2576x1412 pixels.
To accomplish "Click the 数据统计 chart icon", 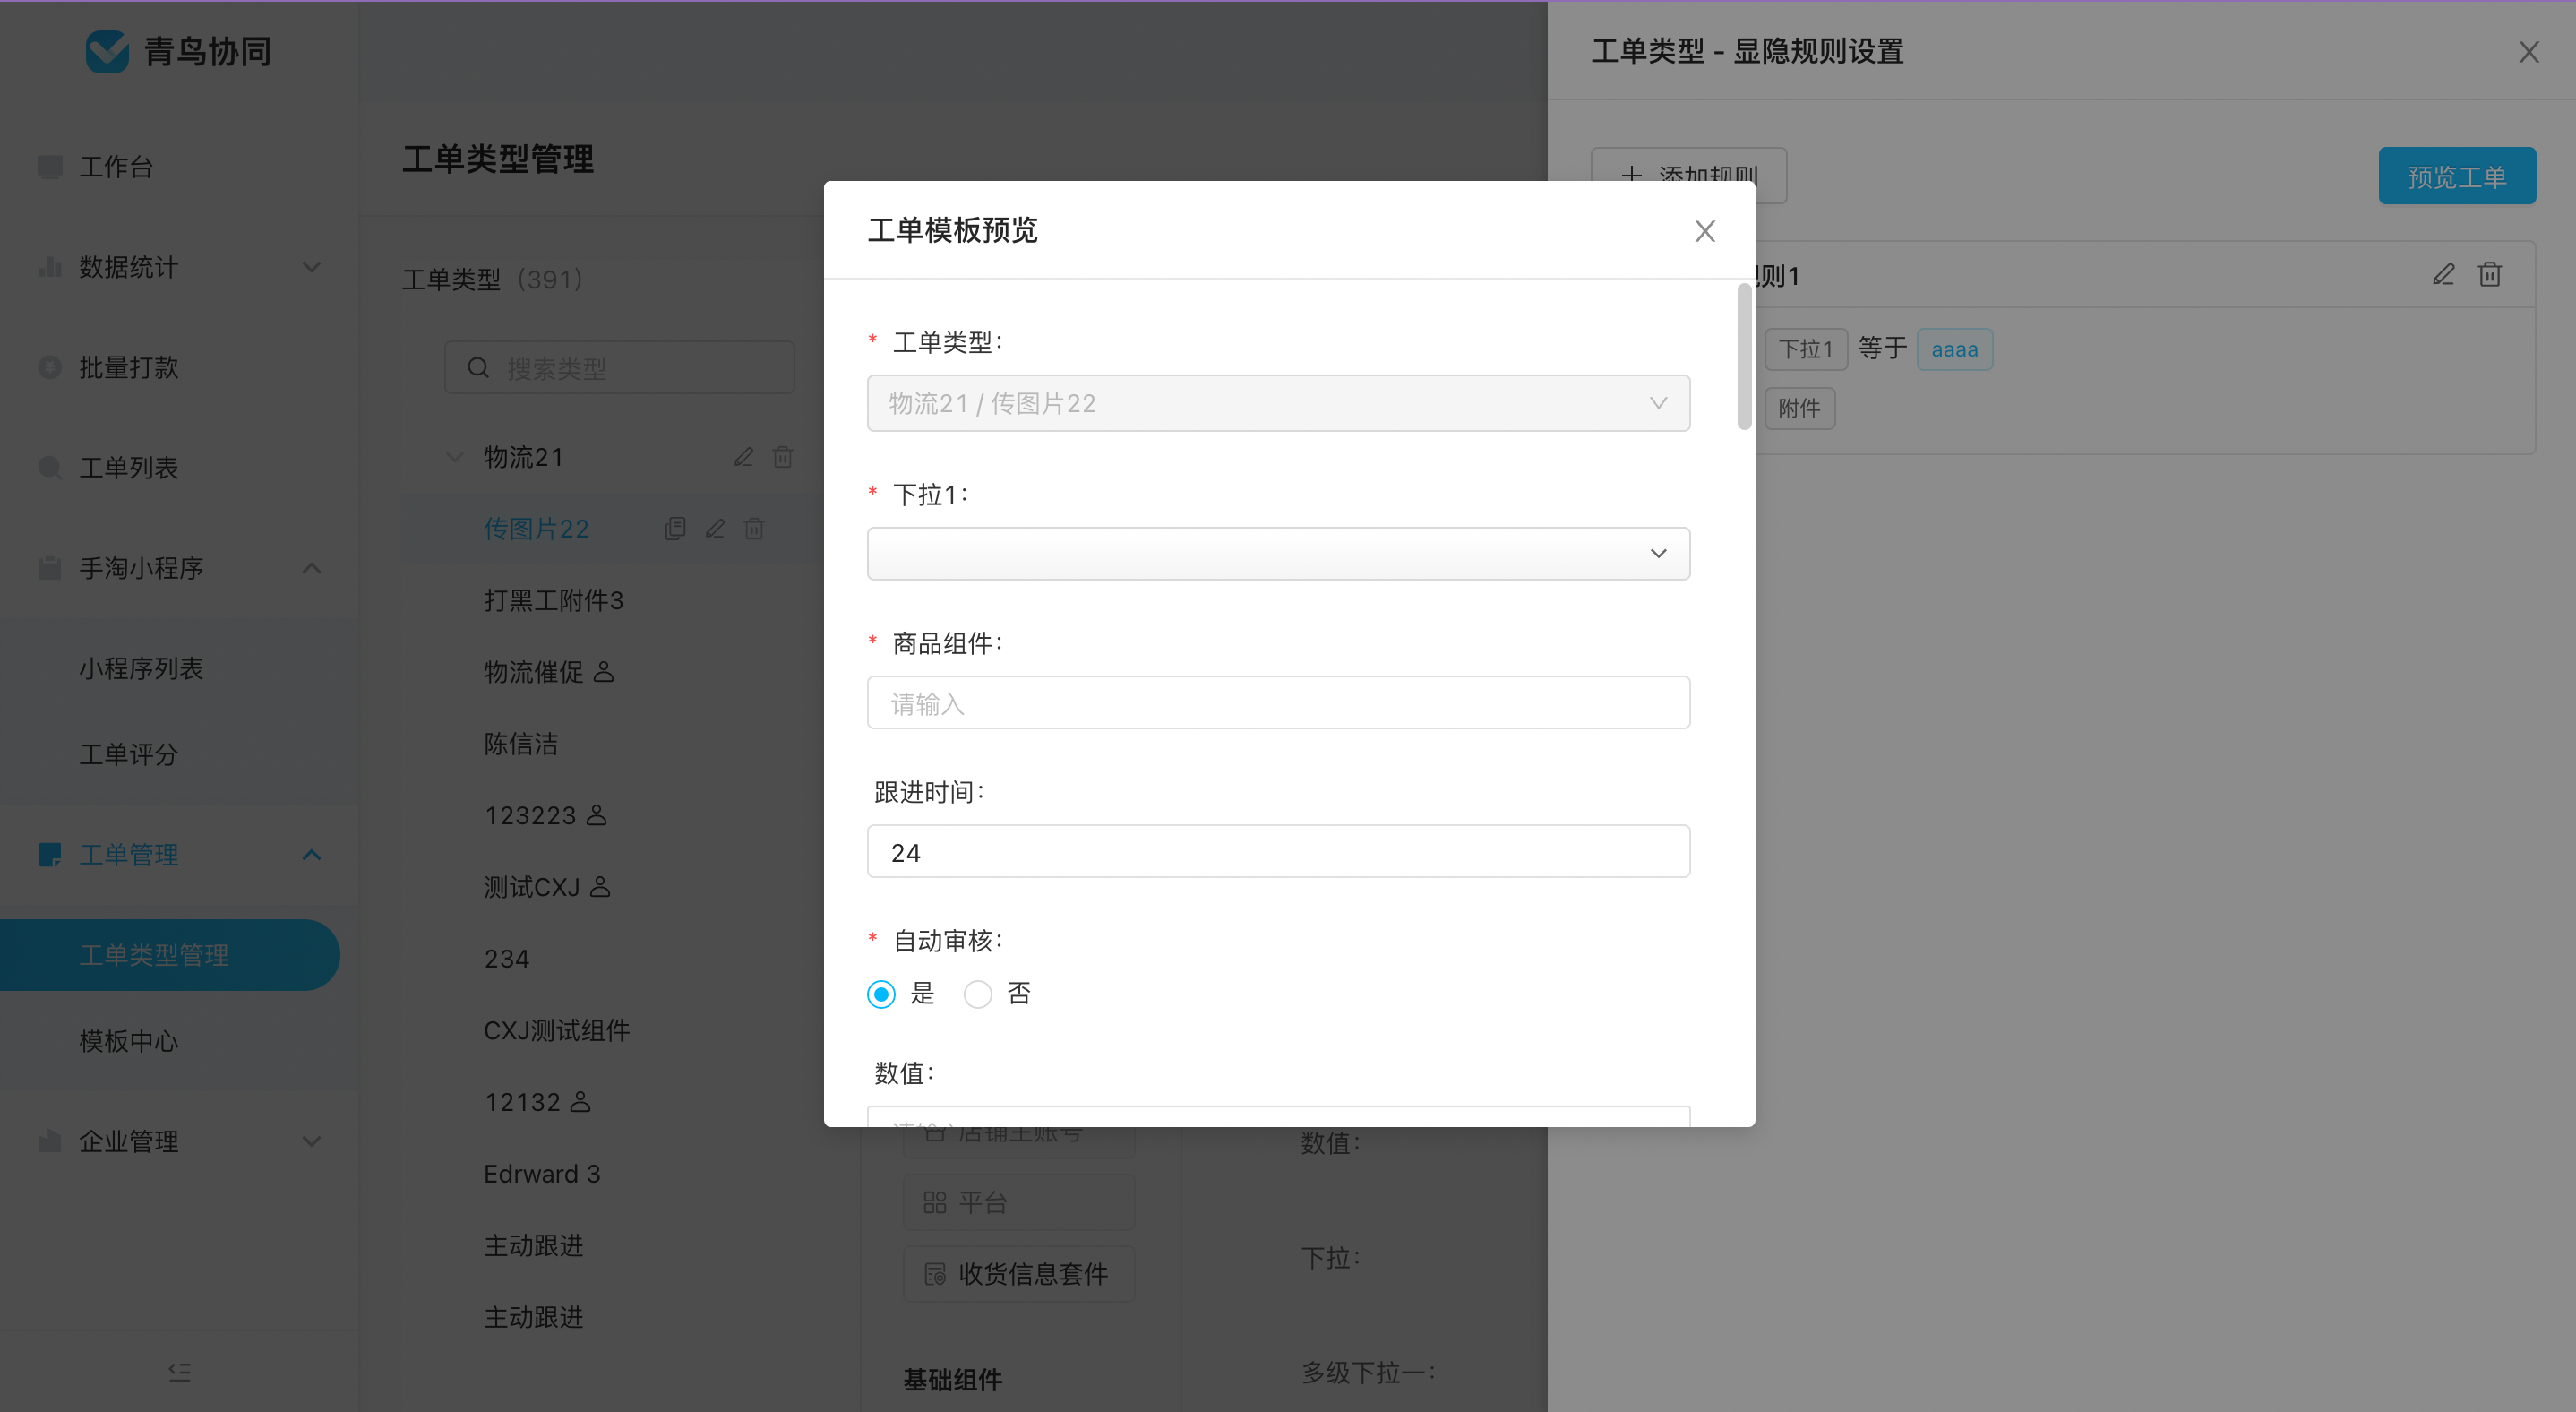I will (x=49, y=267).
